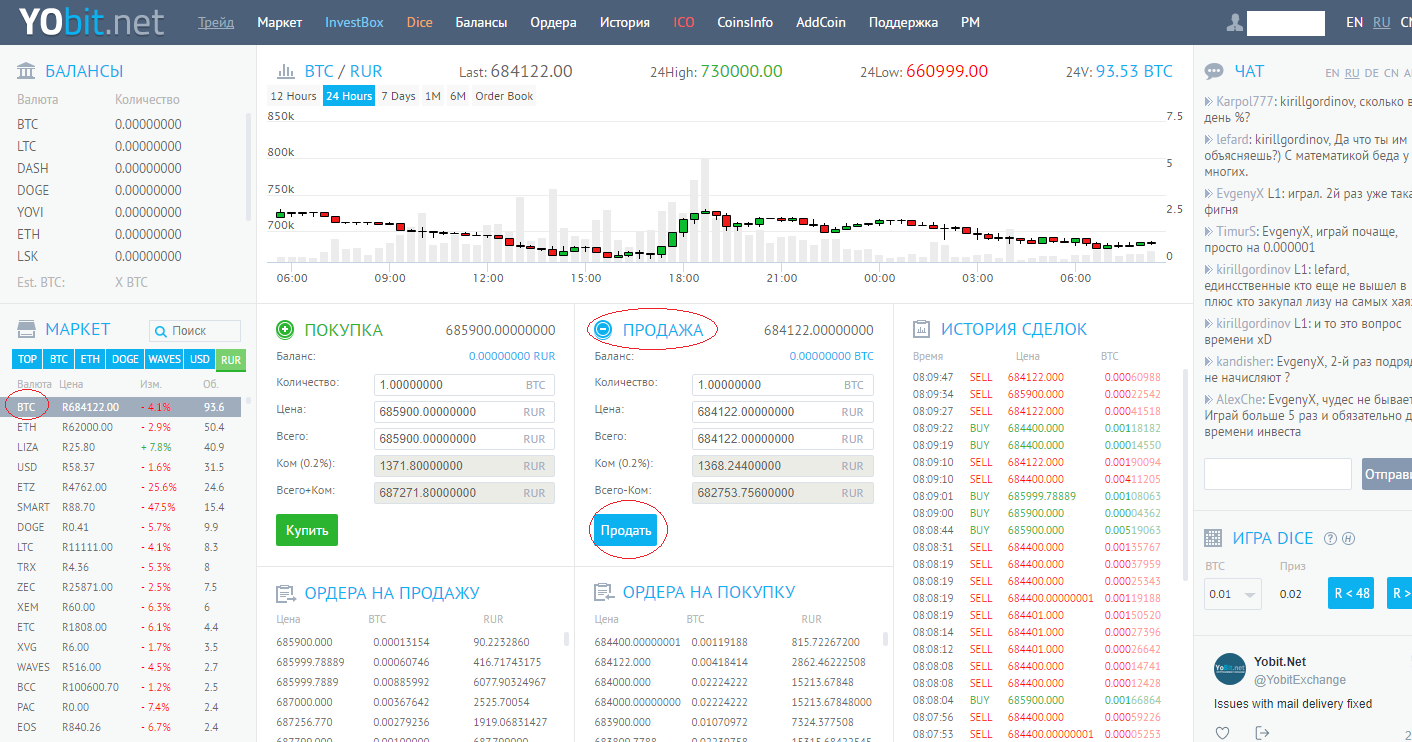
Task: Show the Order Book chart view
Action: pos(504,96)
